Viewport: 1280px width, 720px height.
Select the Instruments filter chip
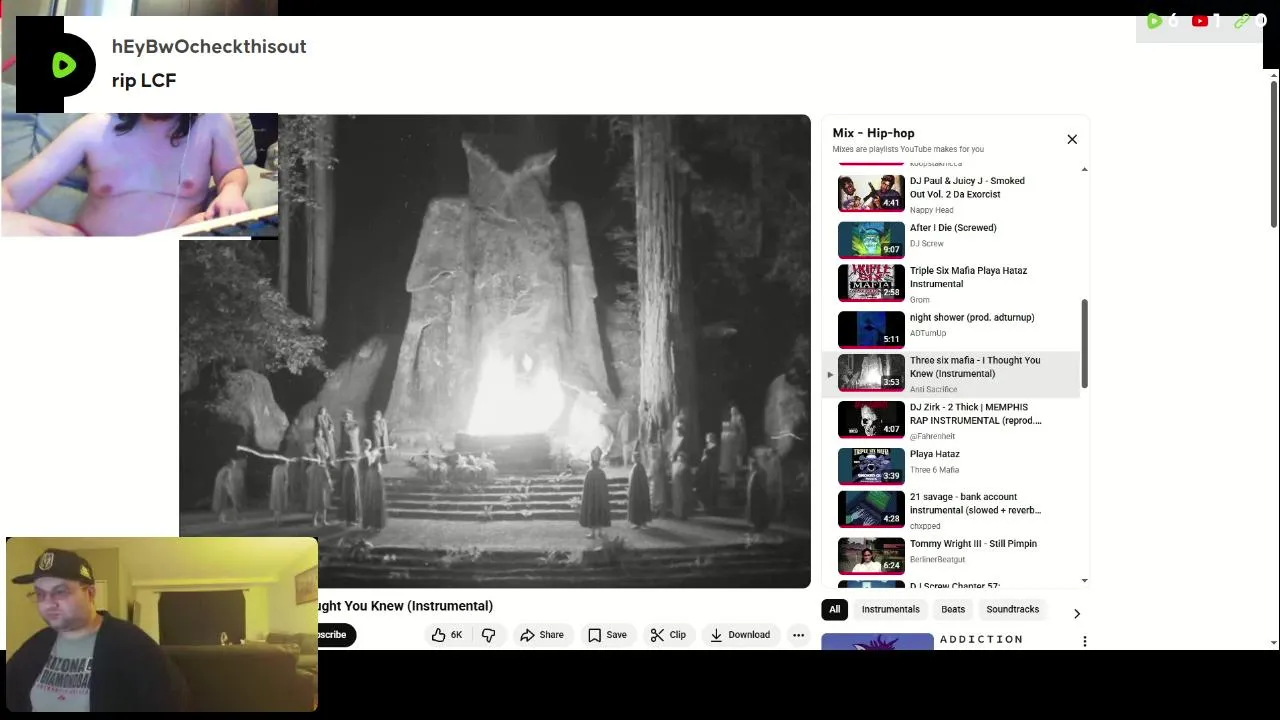890,609
